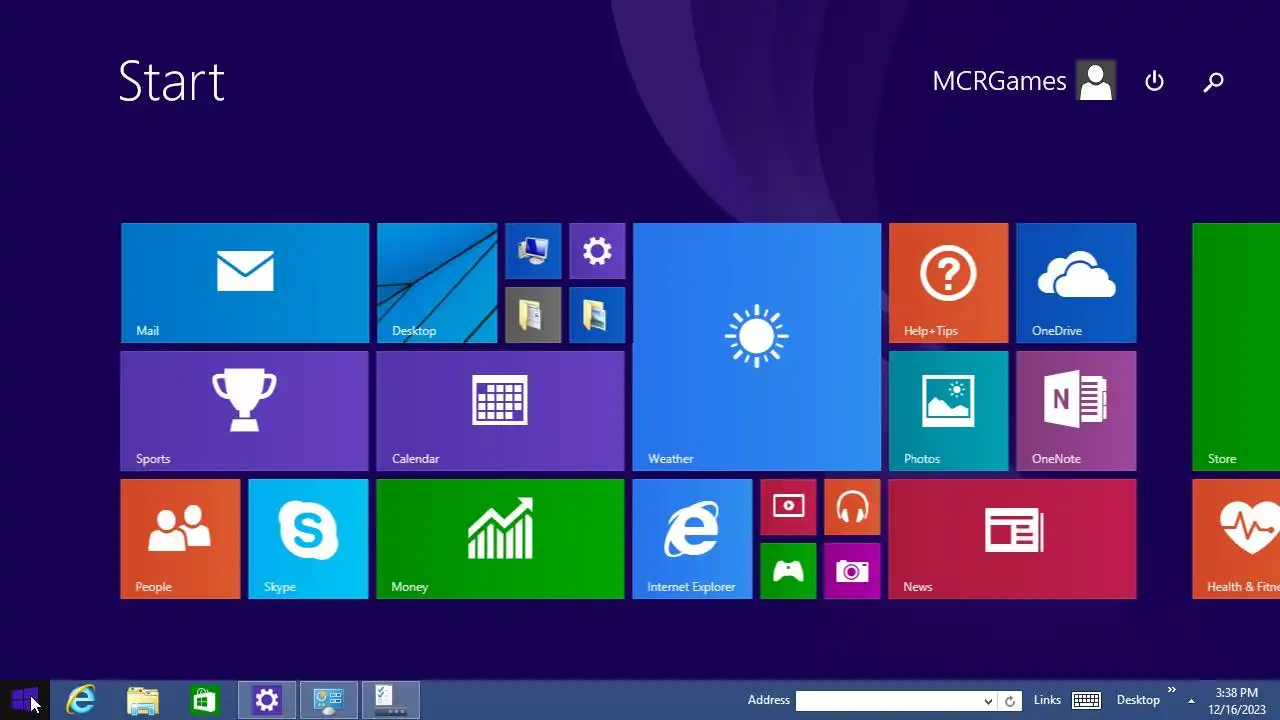Click the search magnifier icon
Screen dimensions: 1280x720
click(x=1213, y=81)
